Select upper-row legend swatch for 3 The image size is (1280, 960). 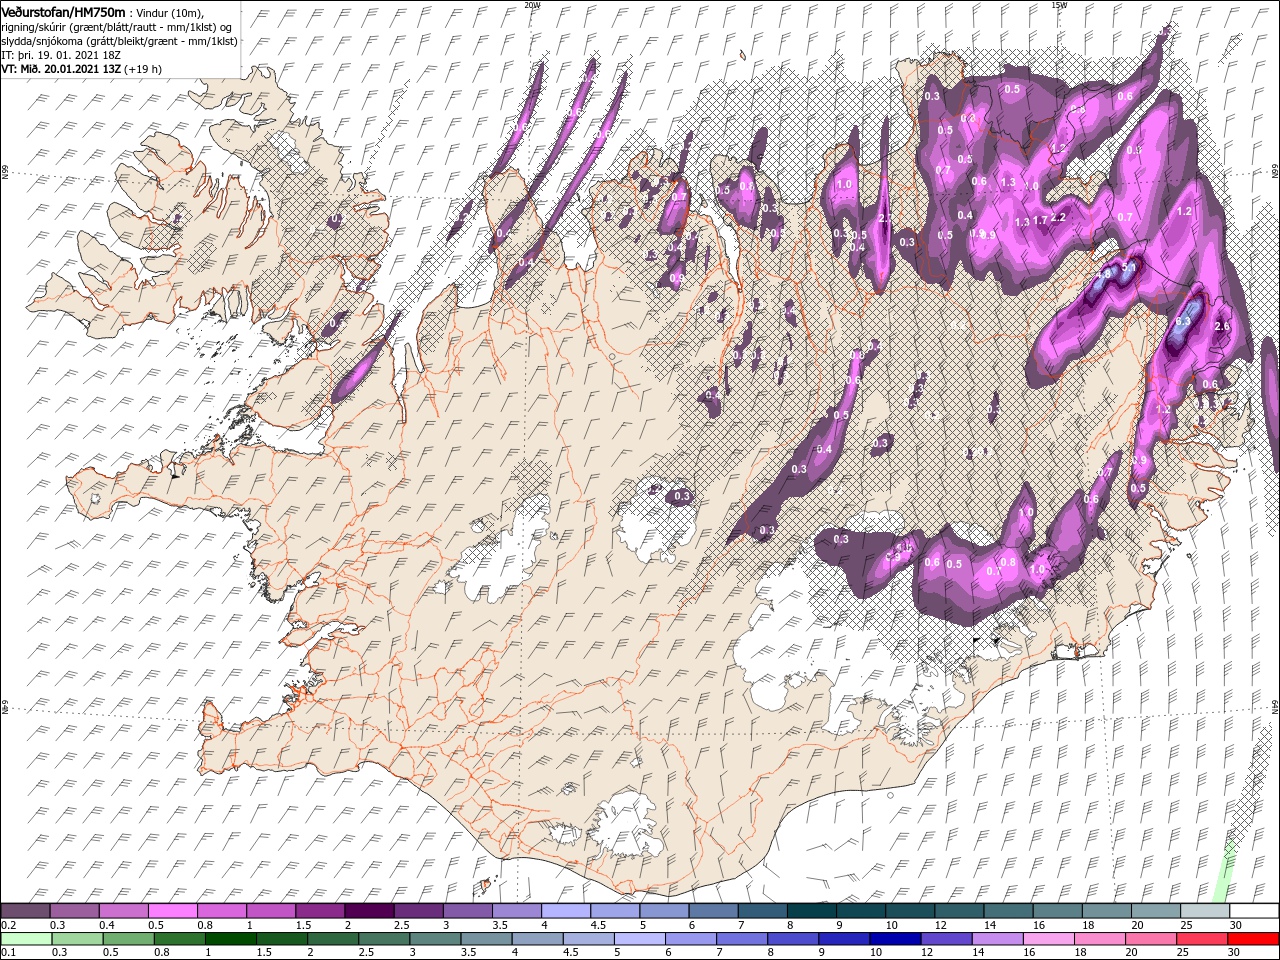(467, 910)
